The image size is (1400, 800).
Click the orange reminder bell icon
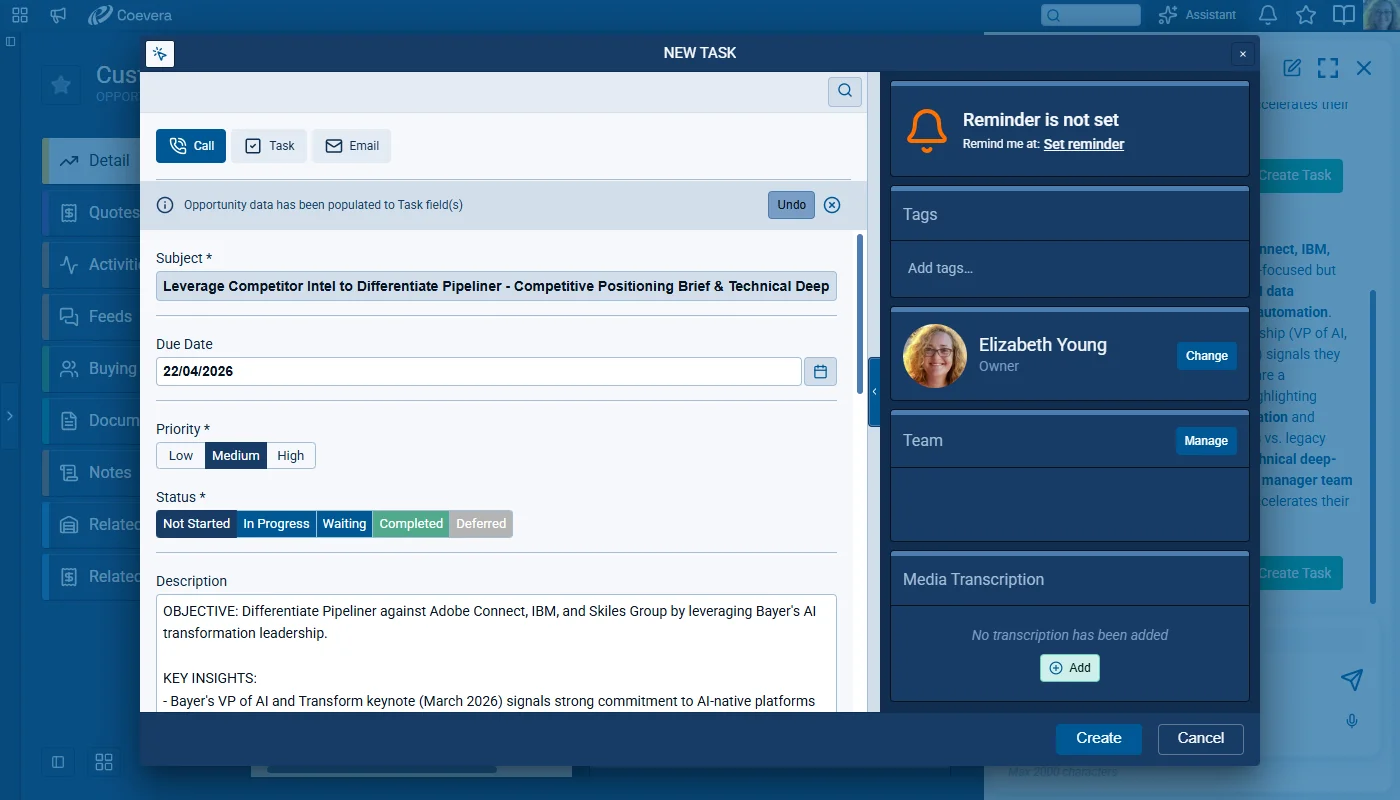pos(927,131)
